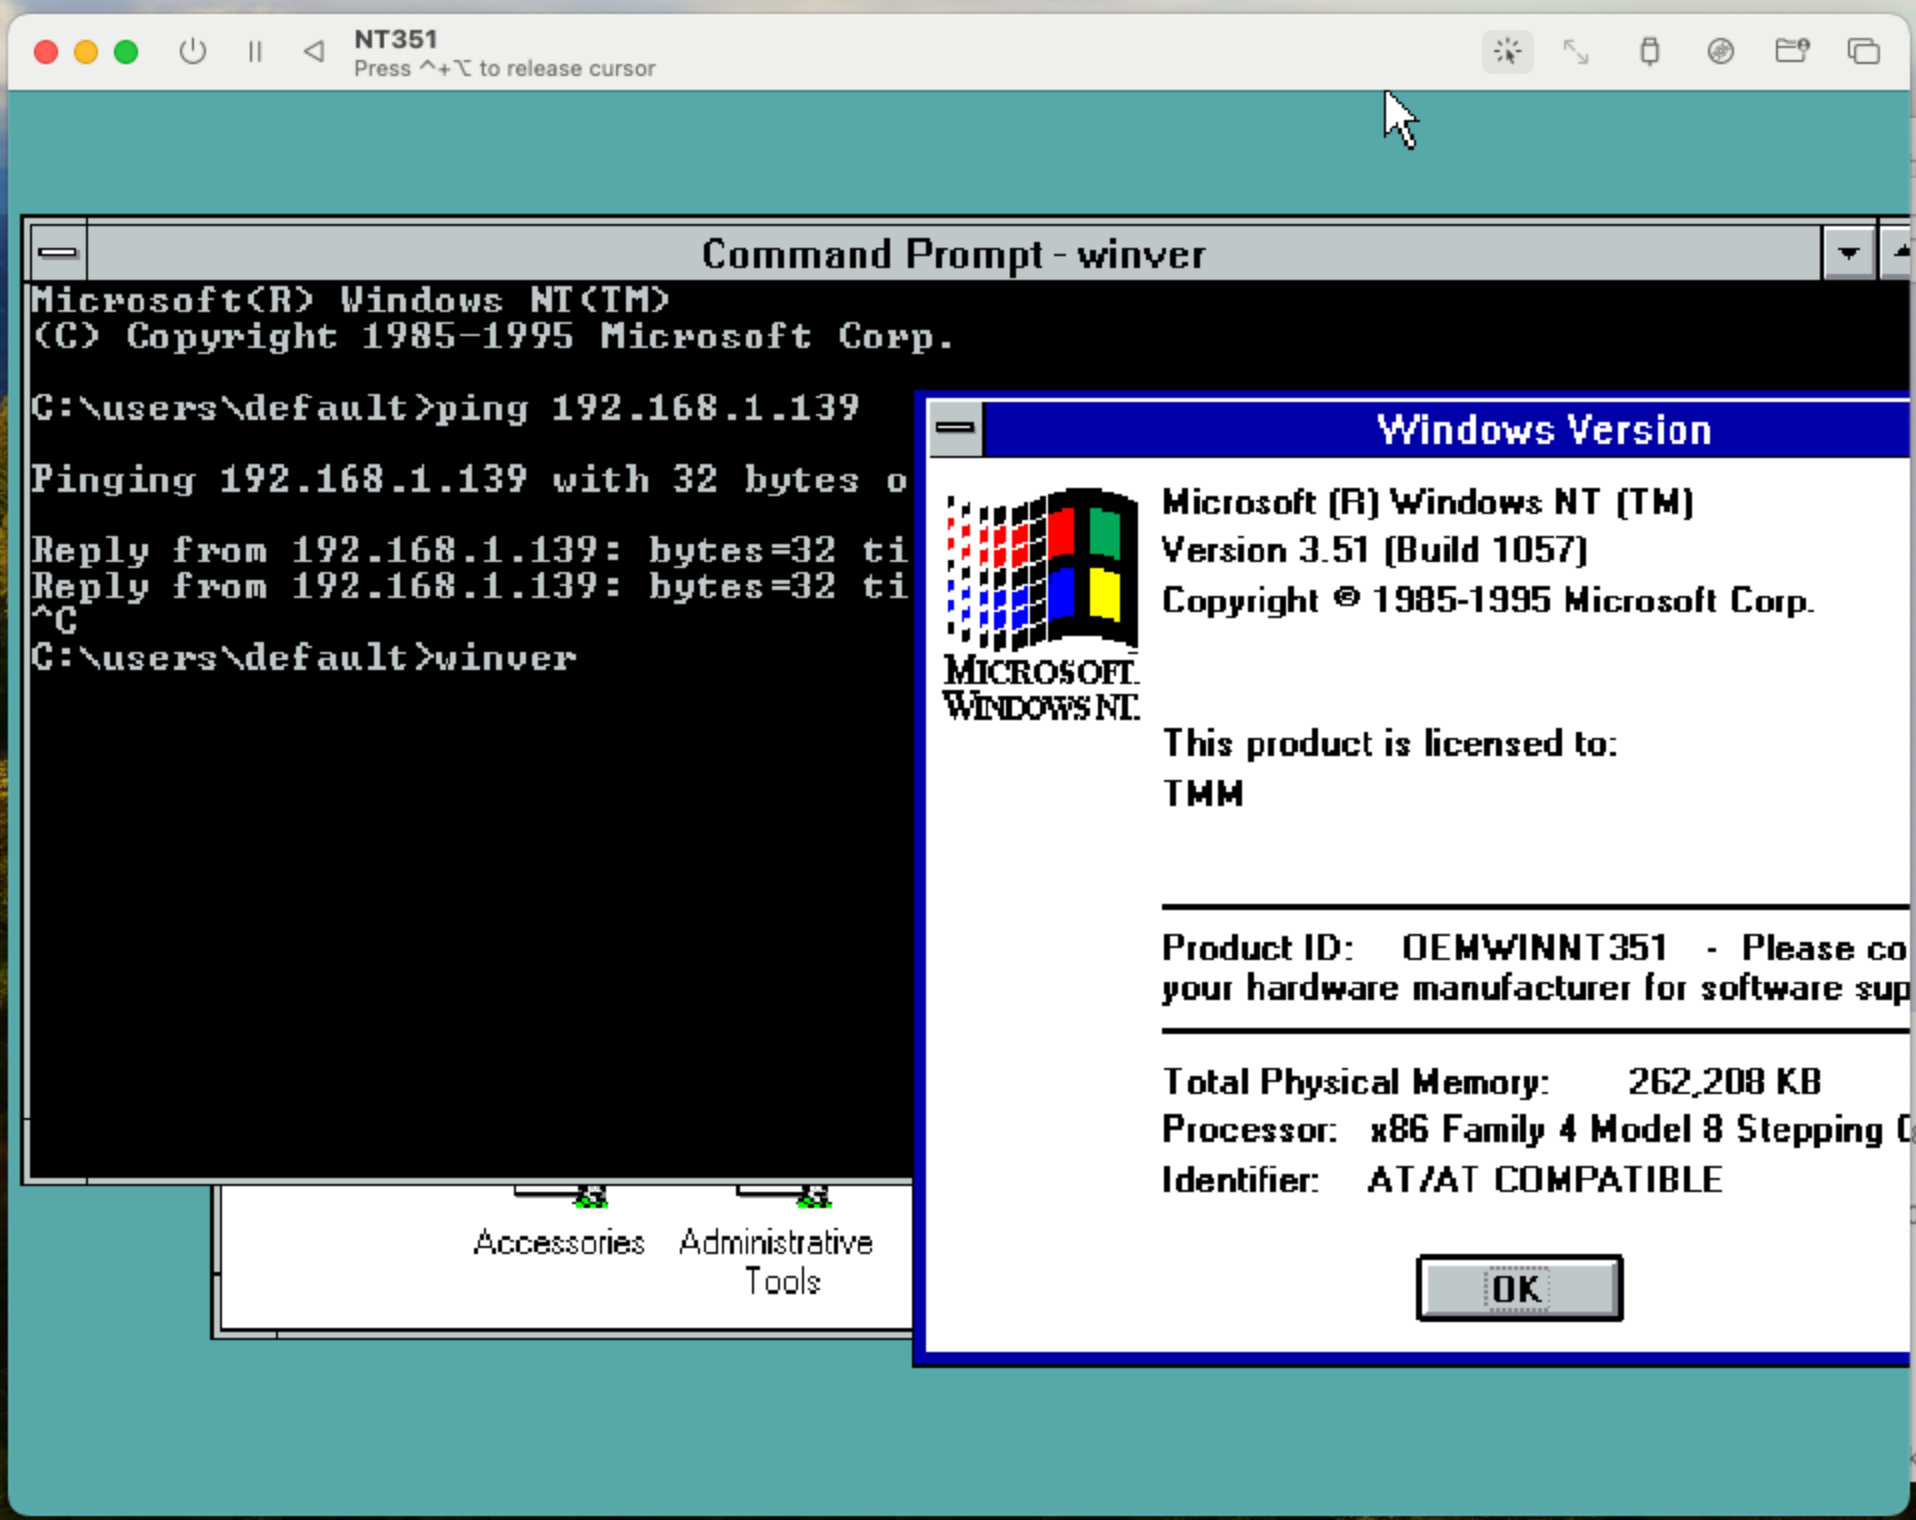Click the power button for the VM
This screenshot has height=1520, width=1916.
pyautogui.click(x=192, y=51)
